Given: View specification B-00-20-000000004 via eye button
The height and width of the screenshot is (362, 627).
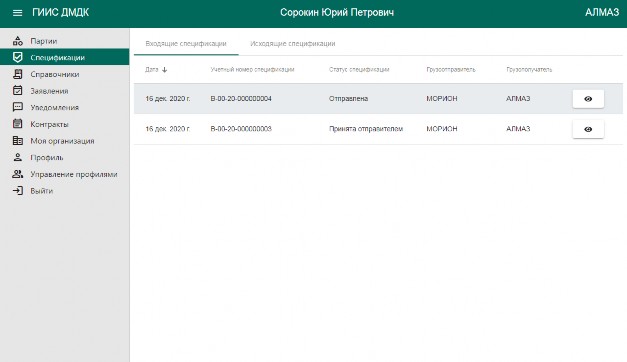Looking at the screenshot, I should coord(588,99).
